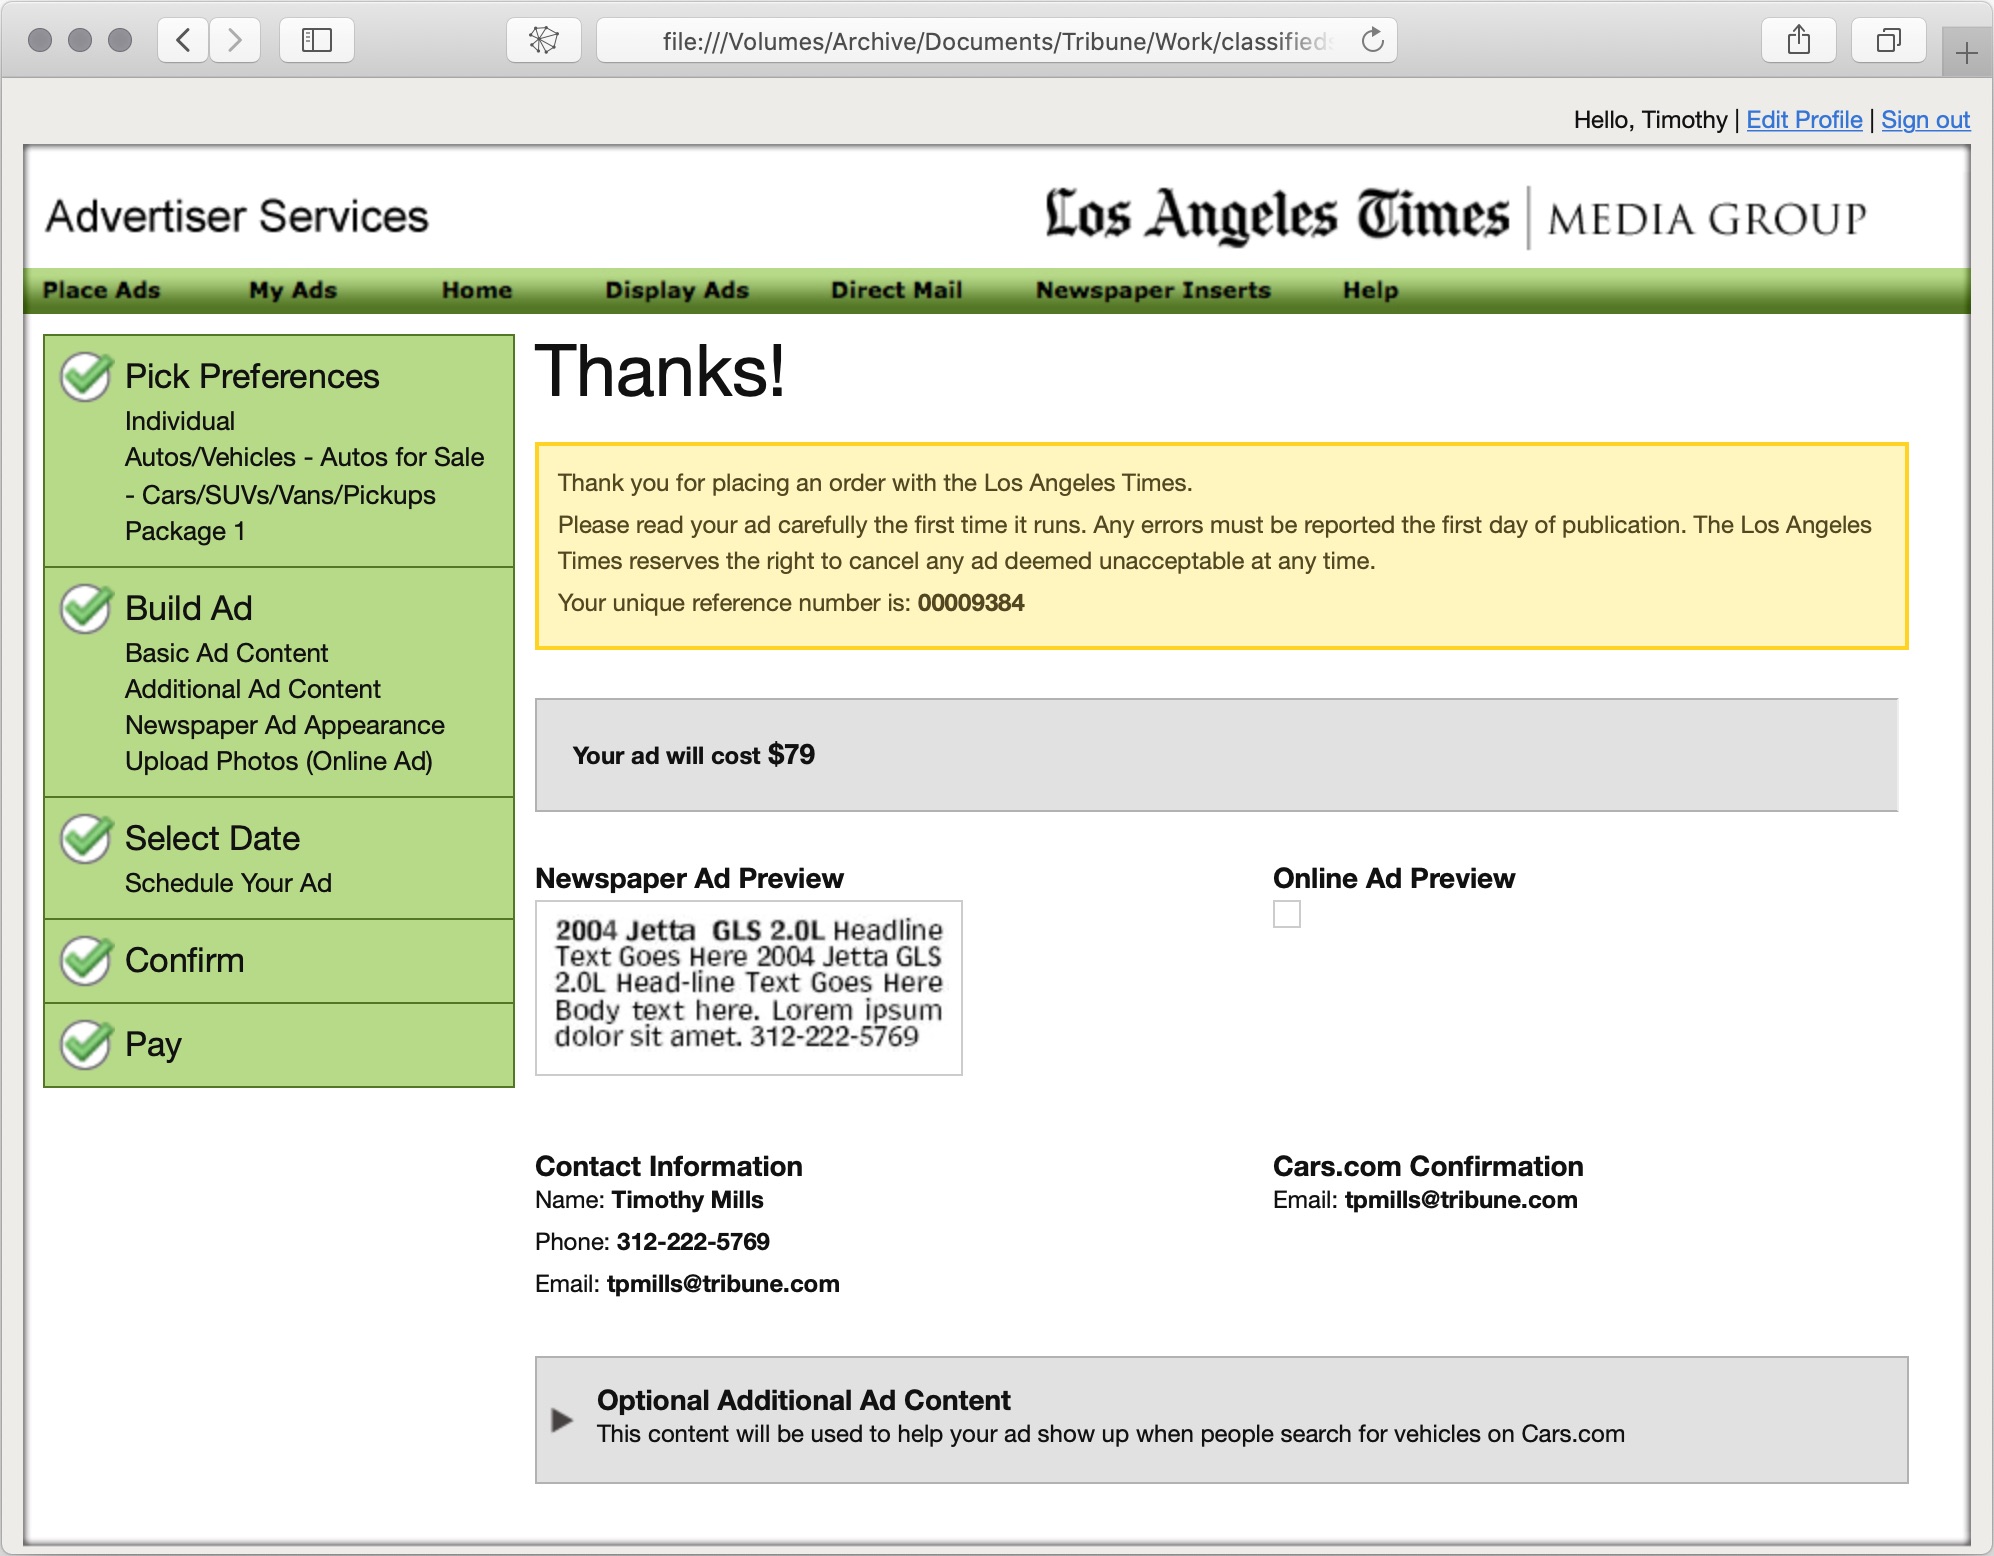Navigate forward using the browser forward arrow
The width and height of the screenshot is (1994, 1556).
[236, 40]
